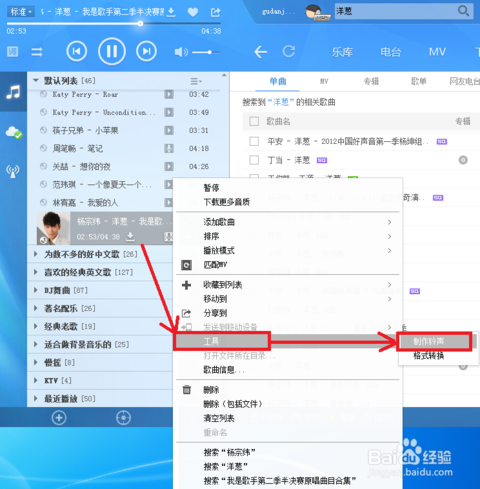Viewport: 480px width, 489px height.
Task: Play MV for Katy Perry - Roar
Action: [x=169, y=94]
